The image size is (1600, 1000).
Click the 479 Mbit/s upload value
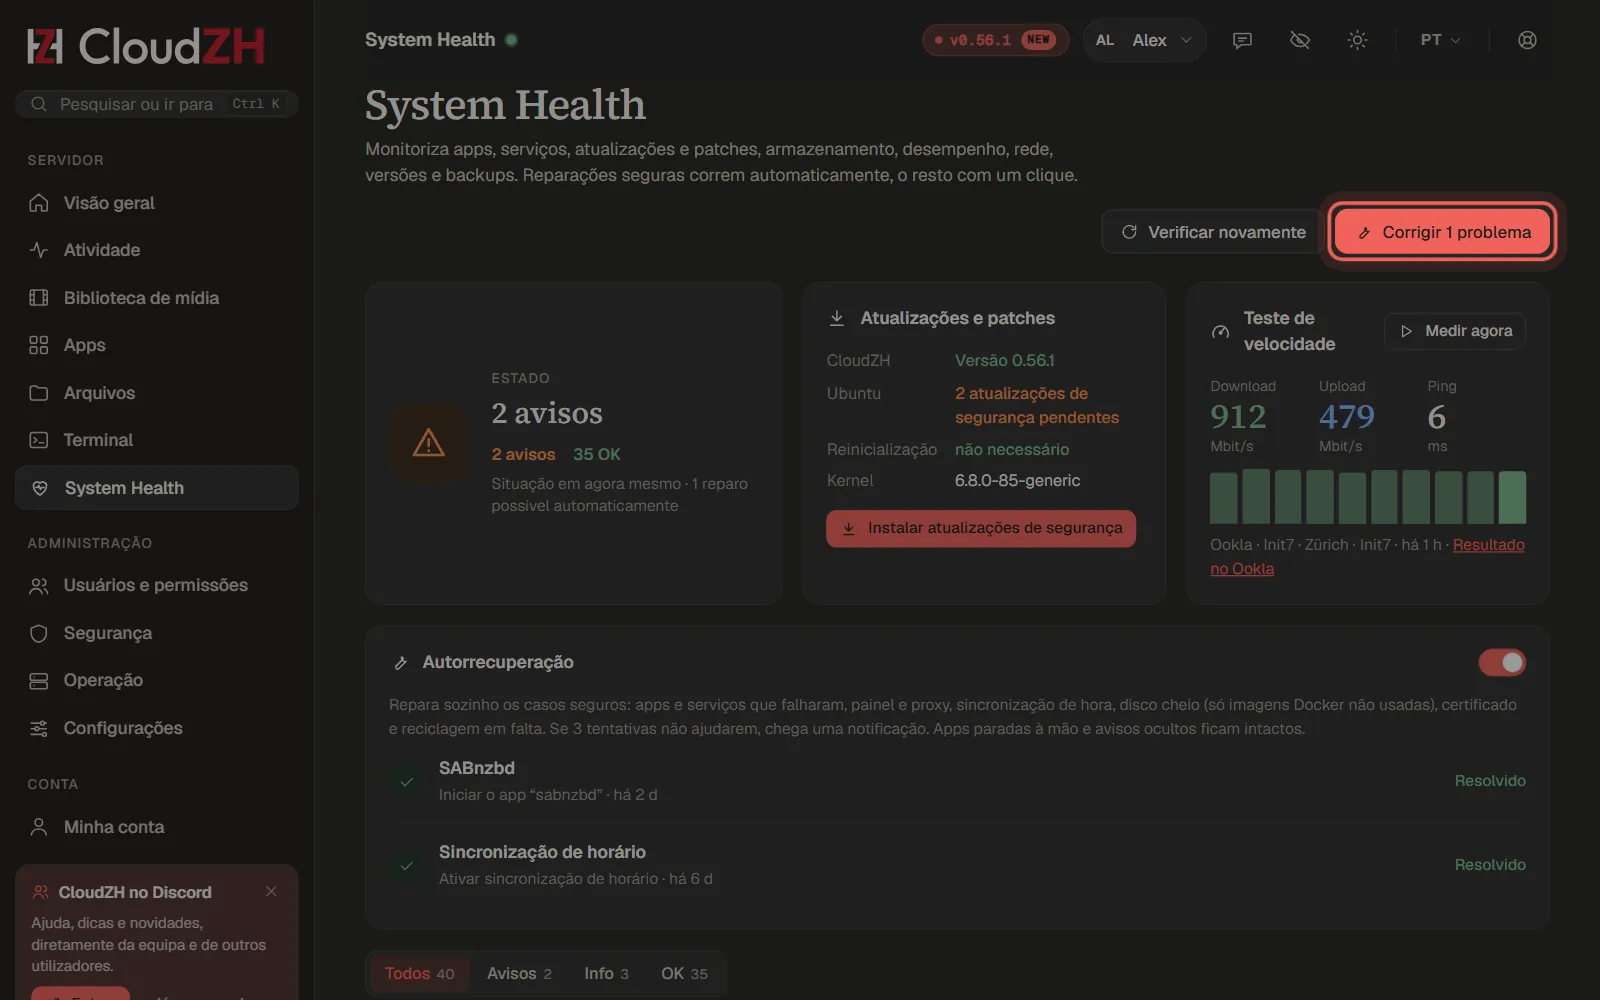[1346, 417]
